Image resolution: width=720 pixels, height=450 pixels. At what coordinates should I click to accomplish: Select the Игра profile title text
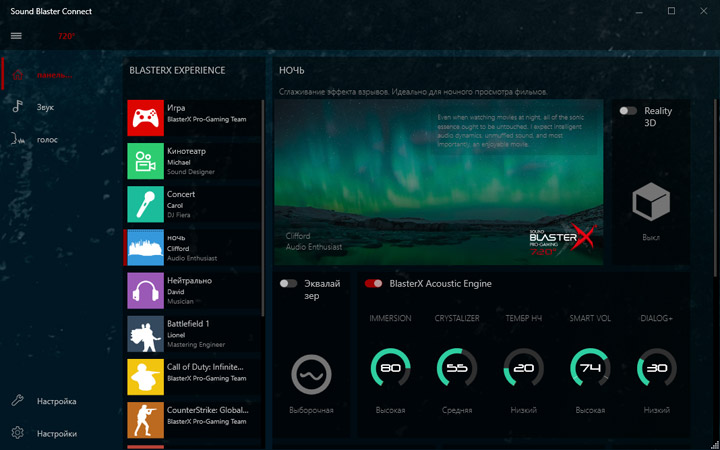coord(176,108)
